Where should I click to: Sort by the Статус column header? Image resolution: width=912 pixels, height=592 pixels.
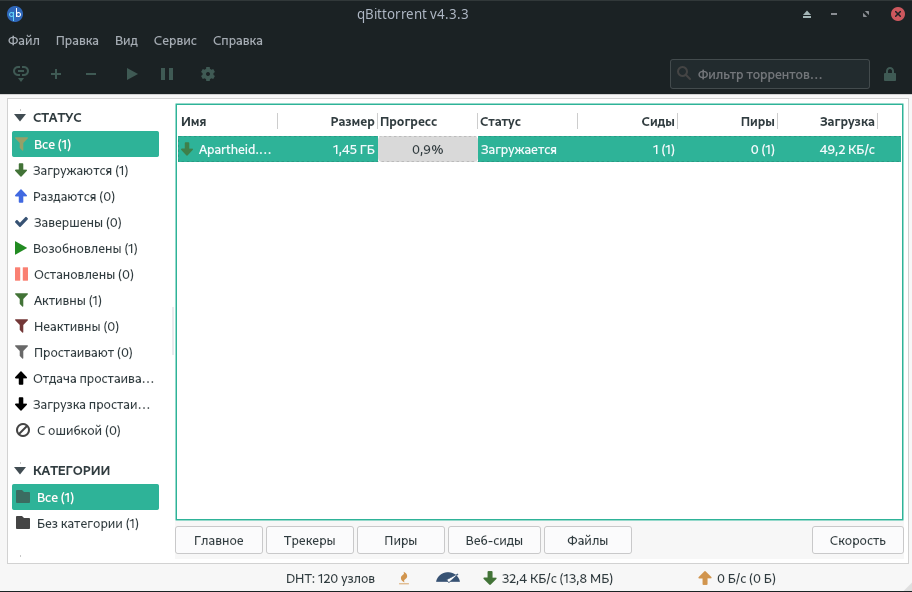click(x=528, y=122)
